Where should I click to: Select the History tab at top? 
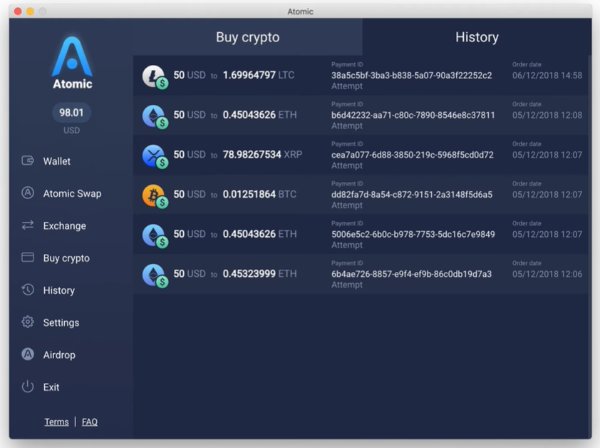coord(476,37)
